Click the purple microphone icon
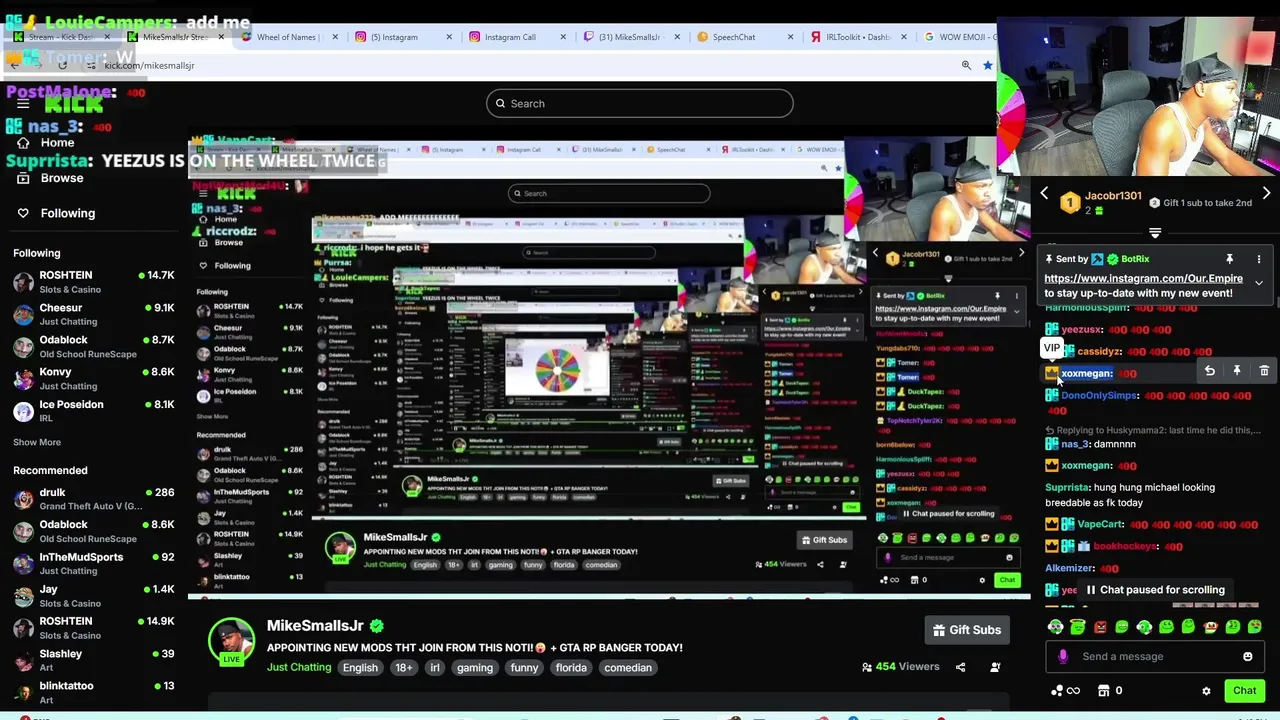 click(x=1062, y=657)
